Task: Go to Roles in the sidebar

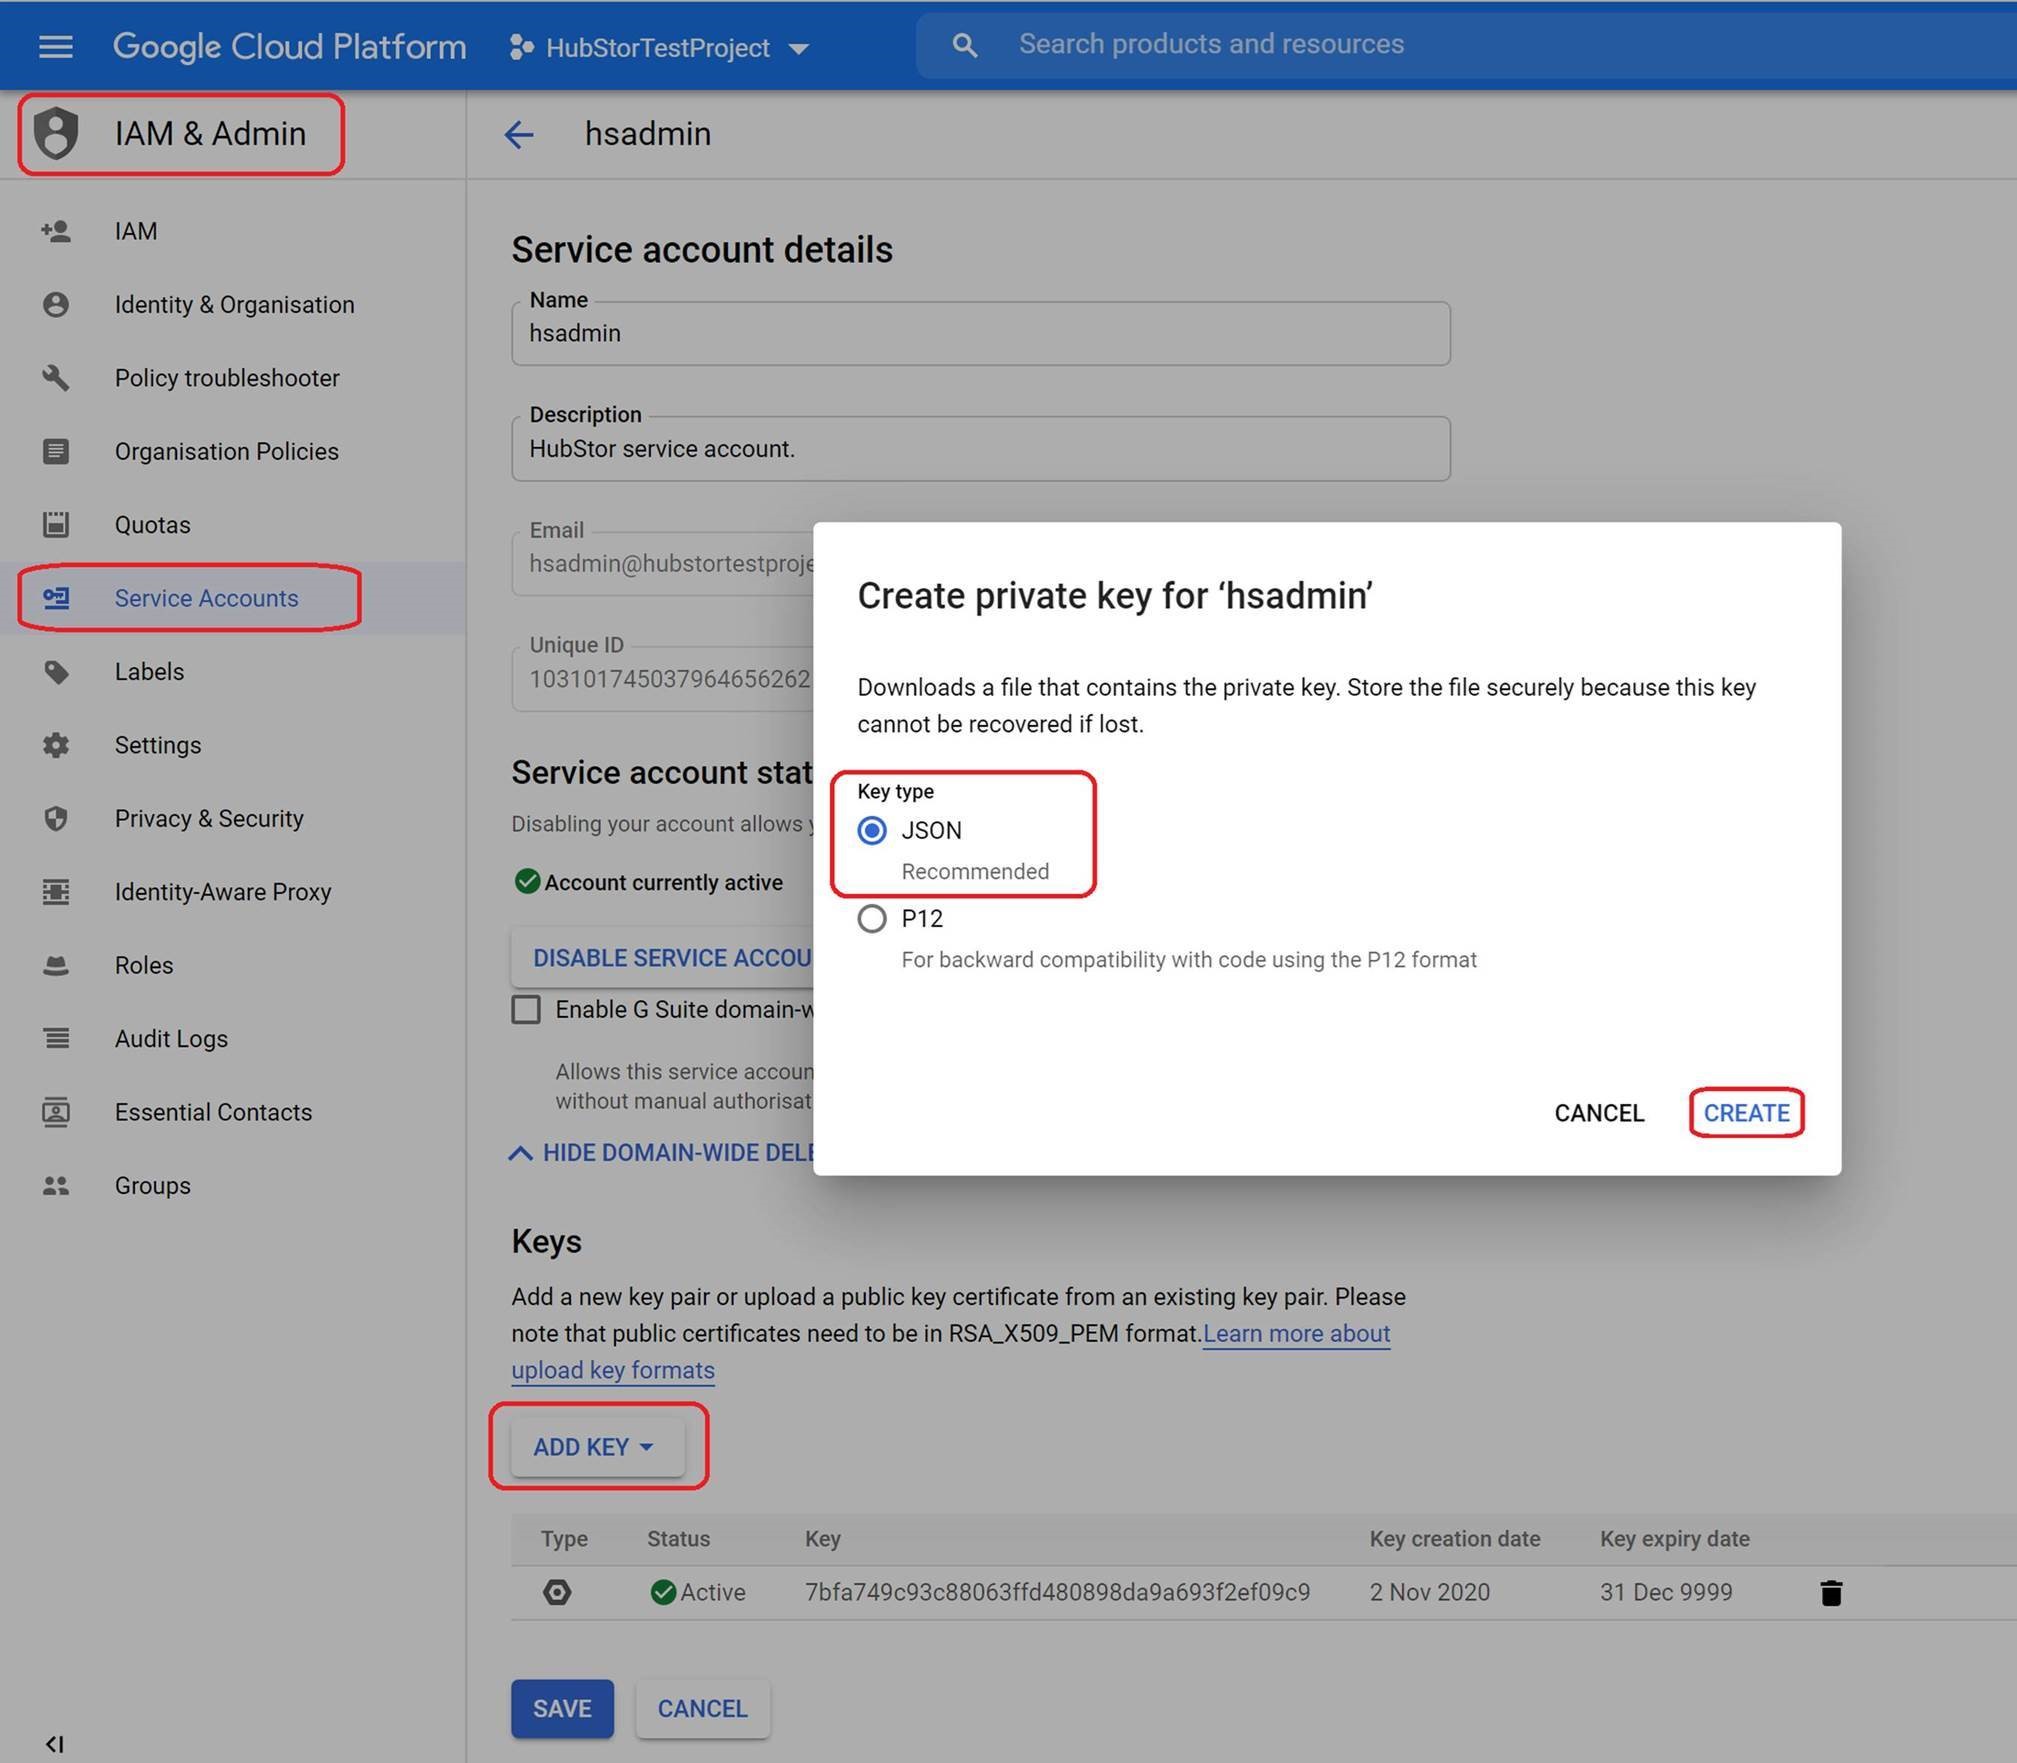Action: (x=144, y=965)
